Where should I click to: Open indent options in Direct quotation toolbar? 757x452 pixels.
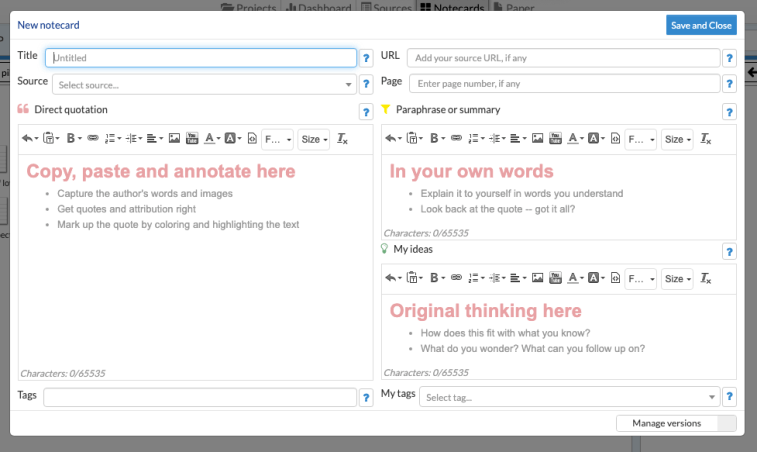(x=134, y=139)
